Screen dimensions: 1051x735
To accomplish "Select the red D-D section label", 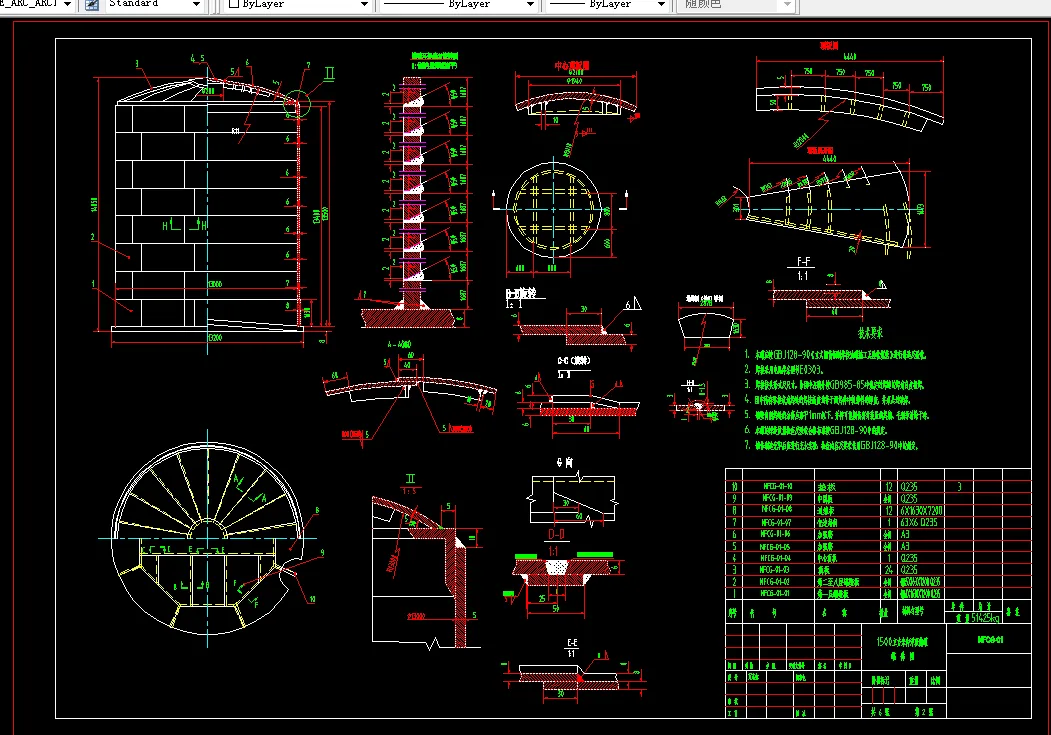I will point(556,534).
